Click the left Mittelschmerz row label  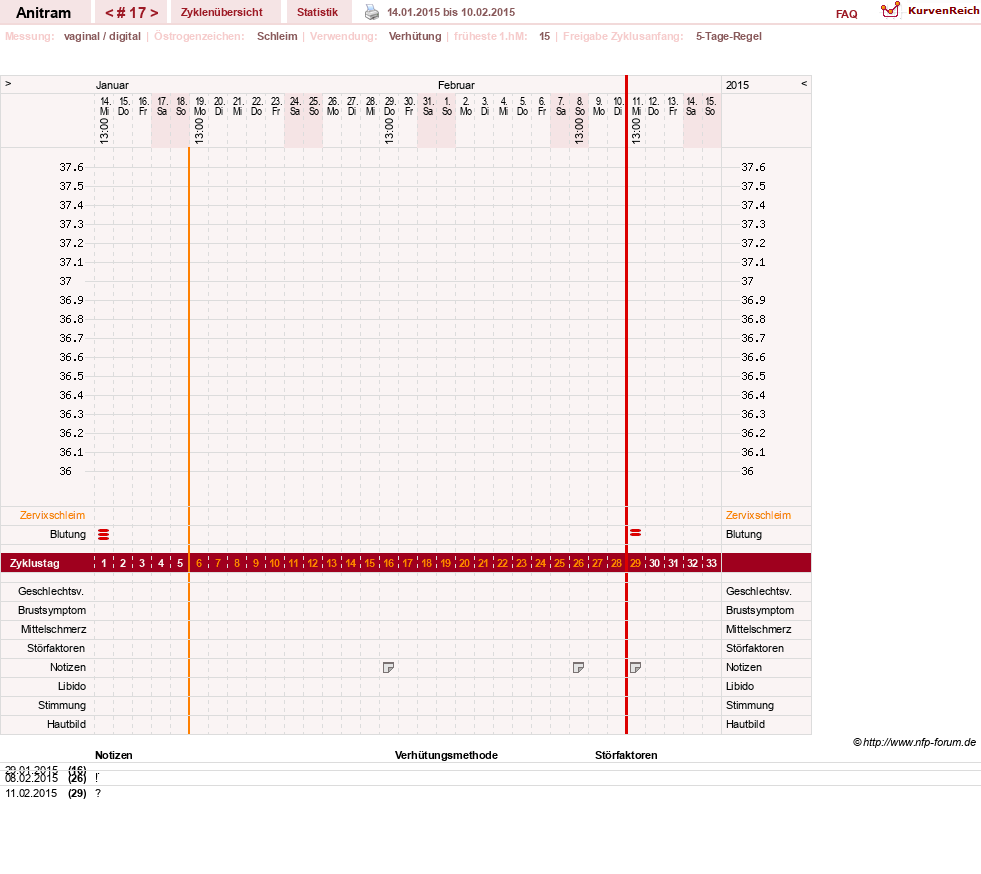pos(53,629)
